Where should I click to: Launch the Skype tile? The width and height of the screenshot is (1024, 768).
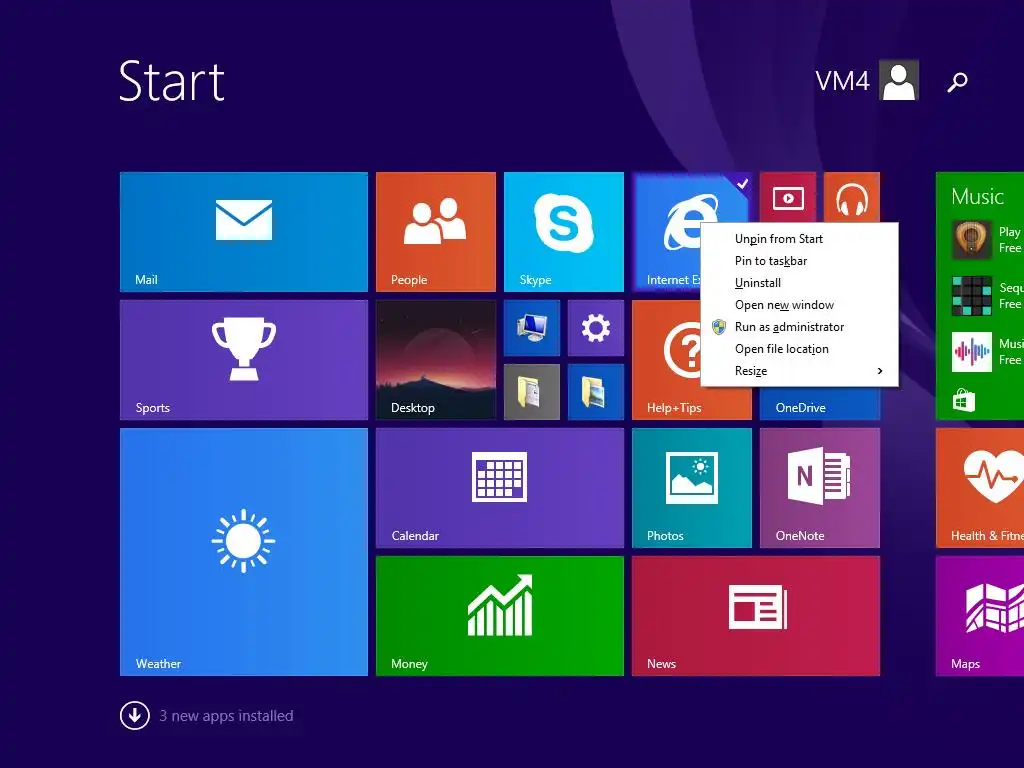(564, 232)
